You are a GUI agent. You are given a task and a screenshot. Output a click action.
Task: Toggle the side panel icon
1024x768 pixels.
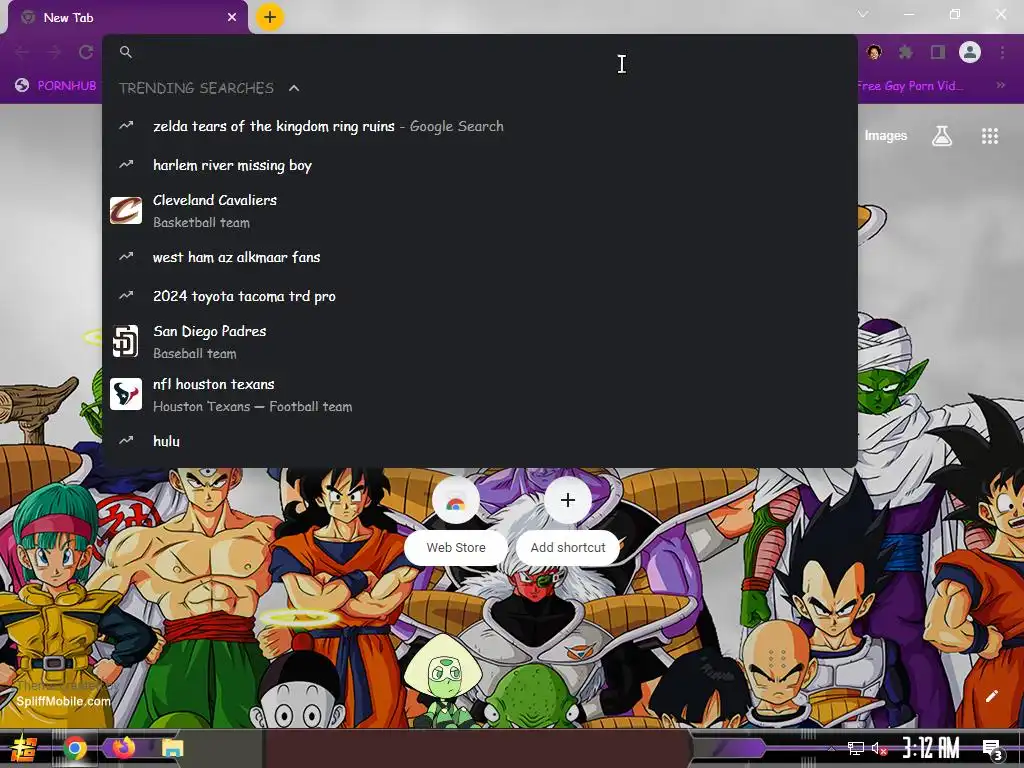point(938,52)
